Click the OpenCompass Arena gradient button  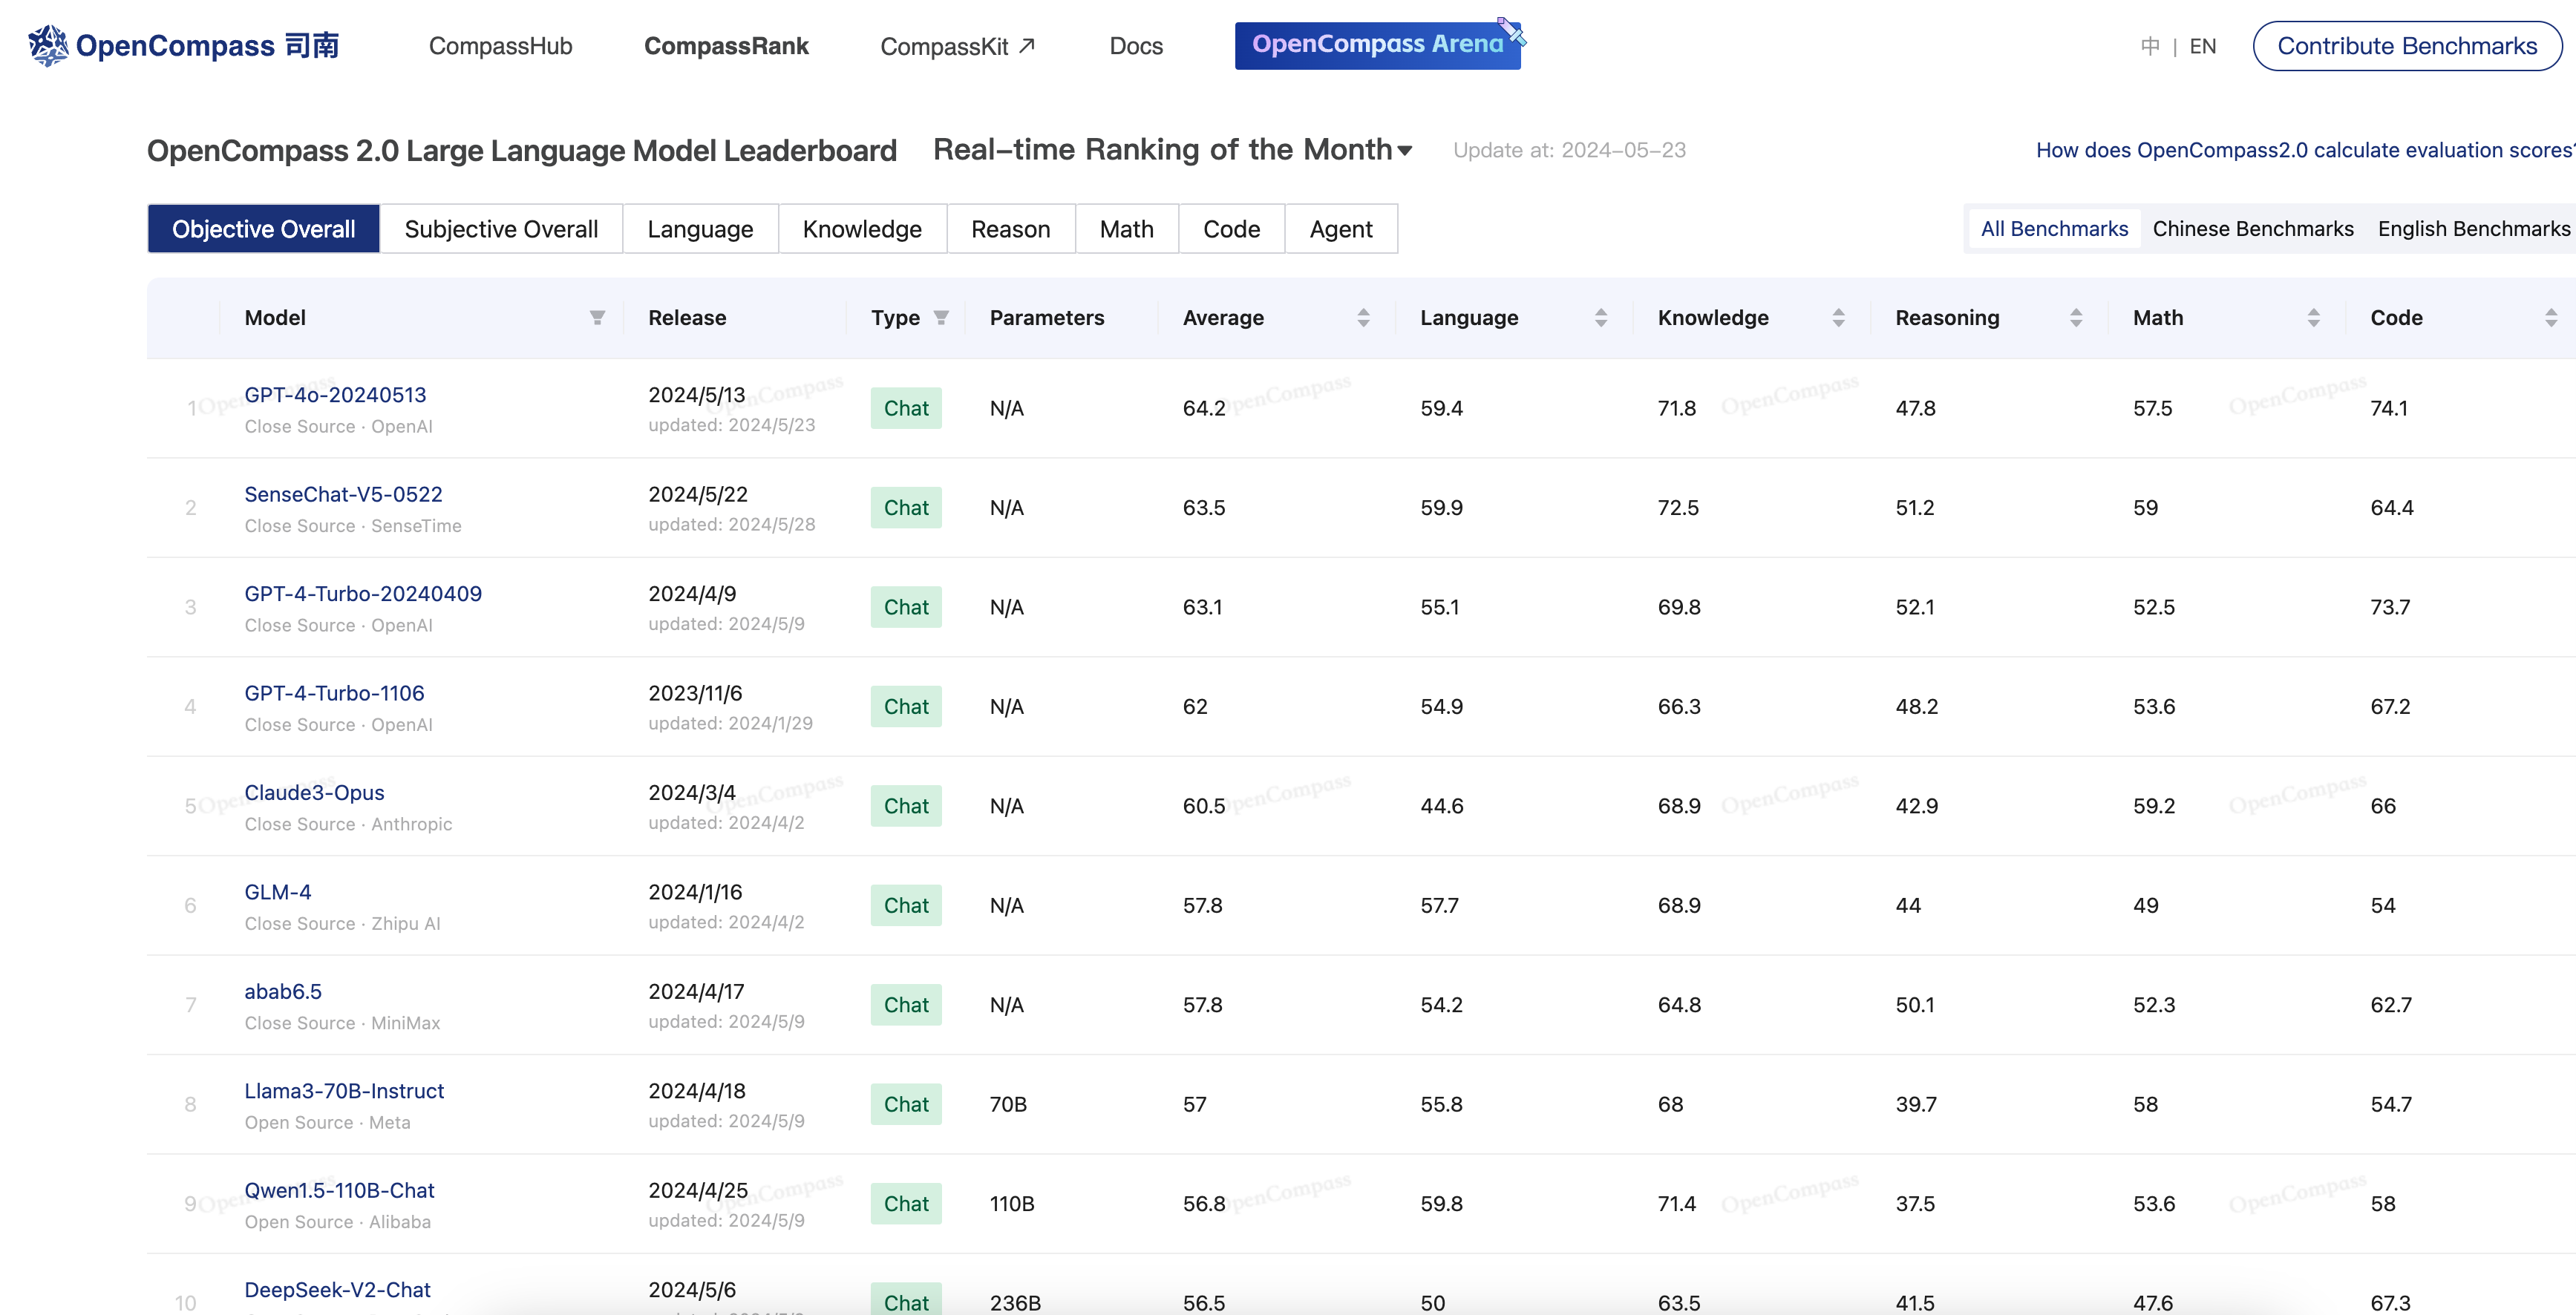tap(1378, 44)
